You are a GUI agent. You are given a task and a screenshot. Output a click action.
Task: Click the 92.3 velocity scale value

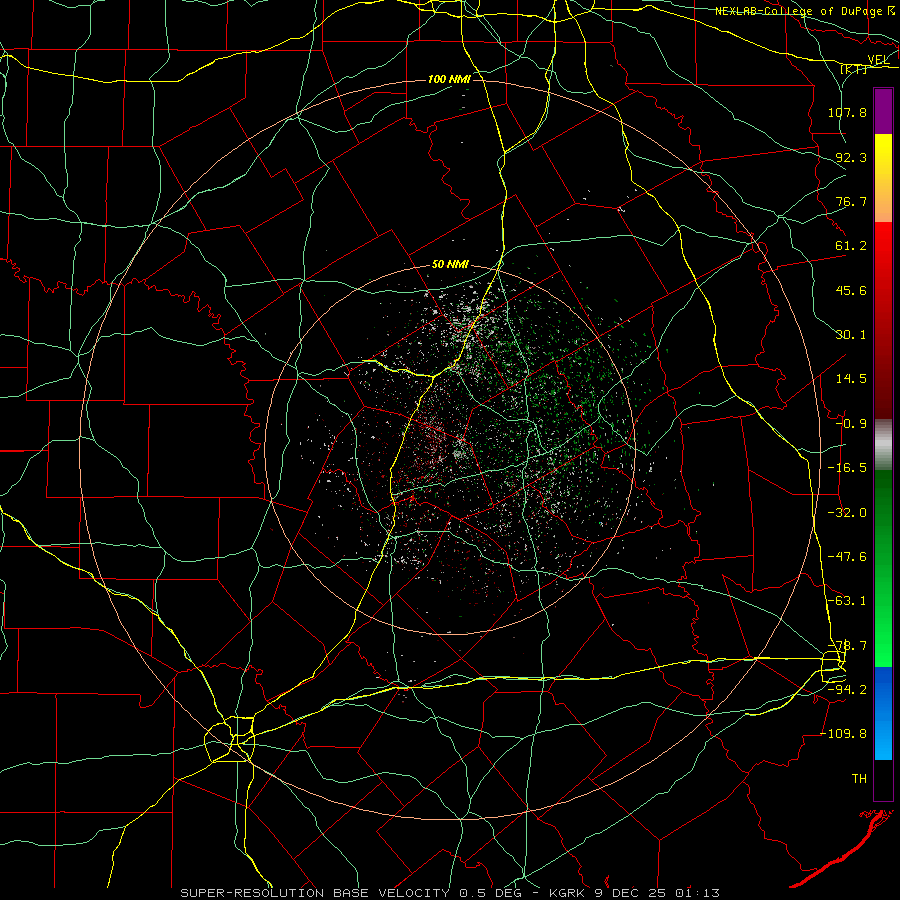click(x=851, y=157)
